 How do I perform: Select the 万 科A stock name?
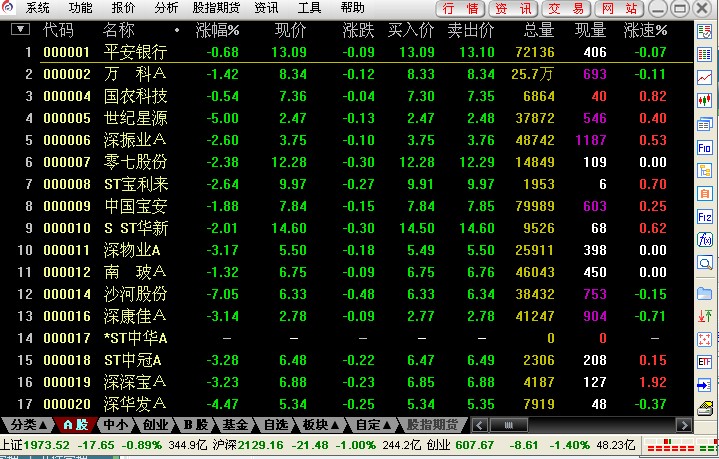pos(135,74)
